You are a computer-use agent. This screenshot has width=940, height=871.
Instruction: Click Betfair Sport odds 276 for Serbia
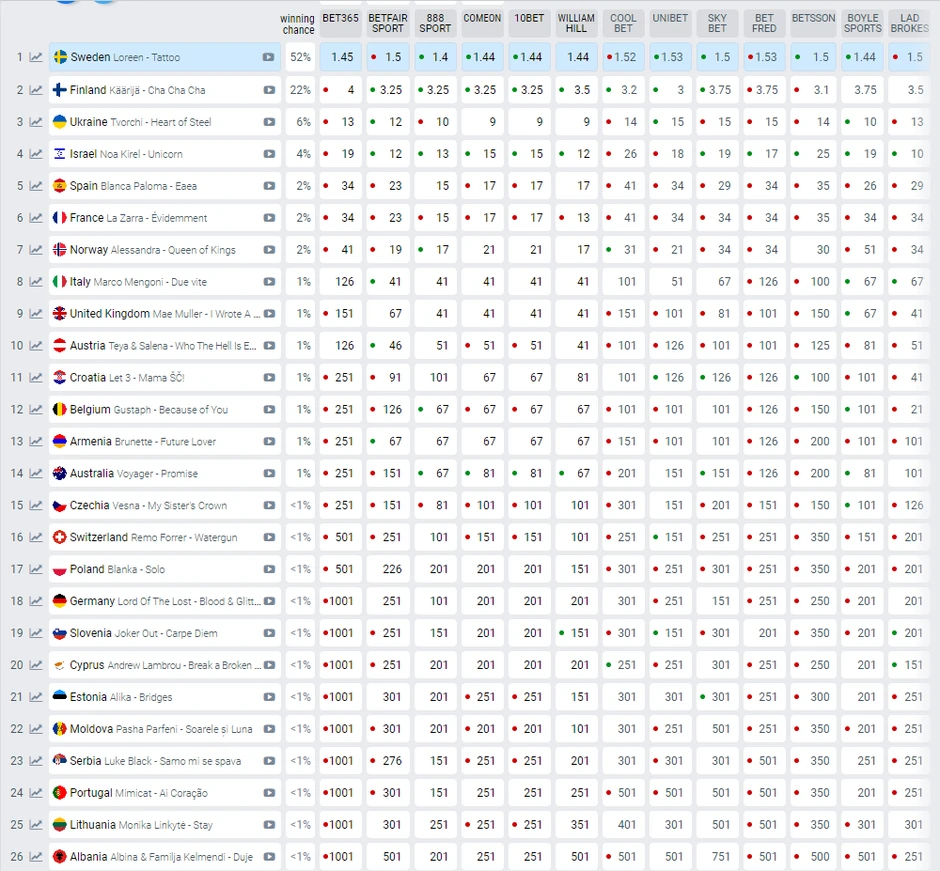(x=388, y=761)
